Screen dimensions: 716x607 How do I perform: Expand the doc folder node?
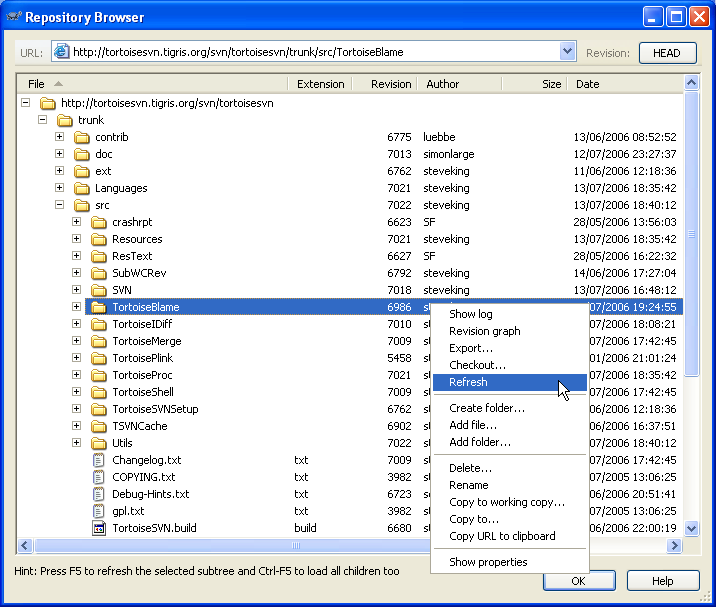coord(59,153)
